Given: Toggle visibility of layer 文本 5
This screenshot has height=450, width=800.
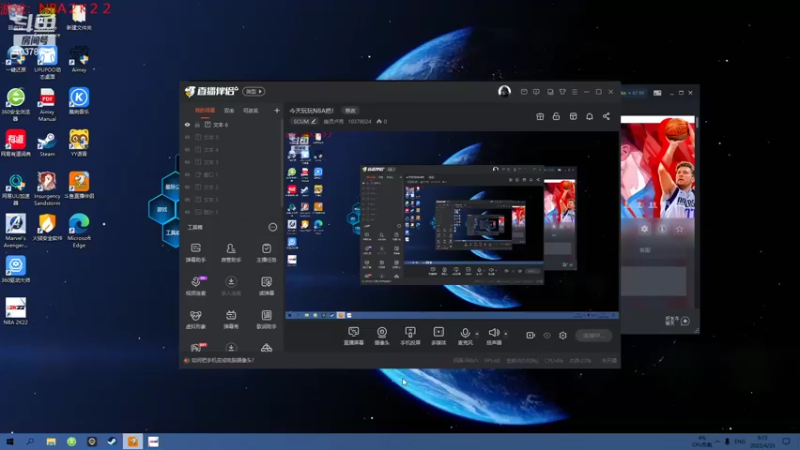Looking at the screenshot, I should pos(187,137).
